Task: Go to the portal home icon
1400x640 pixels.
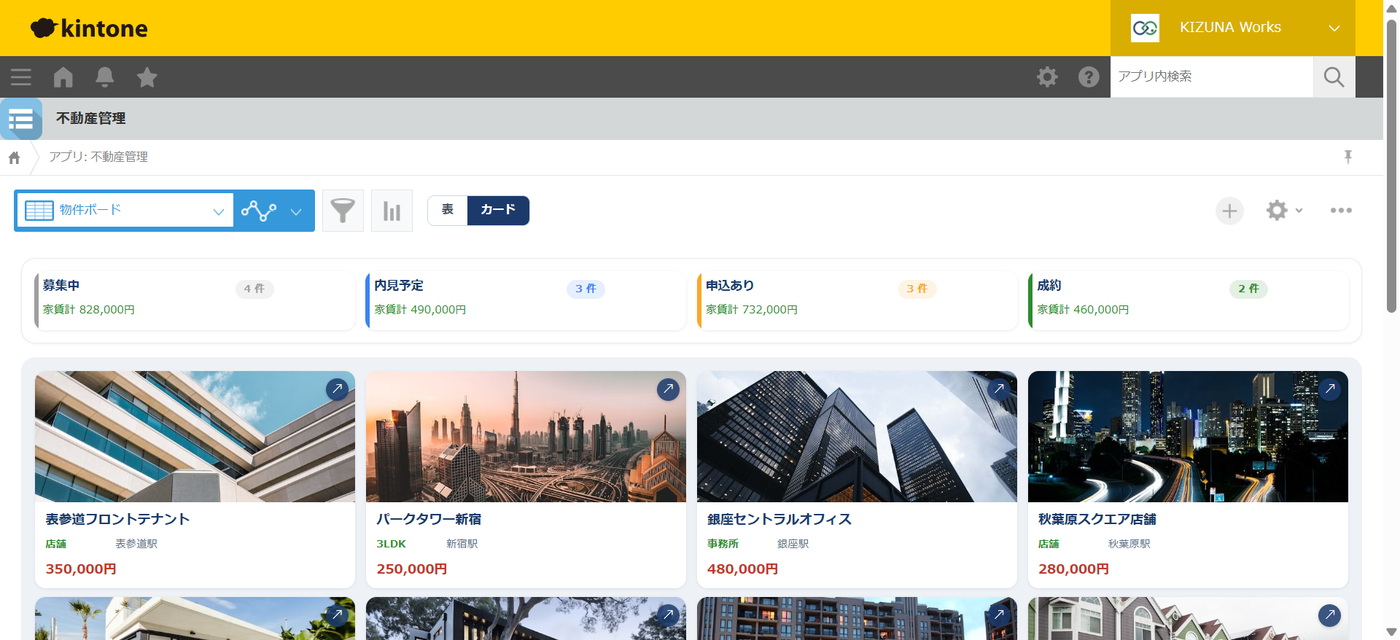Action: click(x=63, y=77)
